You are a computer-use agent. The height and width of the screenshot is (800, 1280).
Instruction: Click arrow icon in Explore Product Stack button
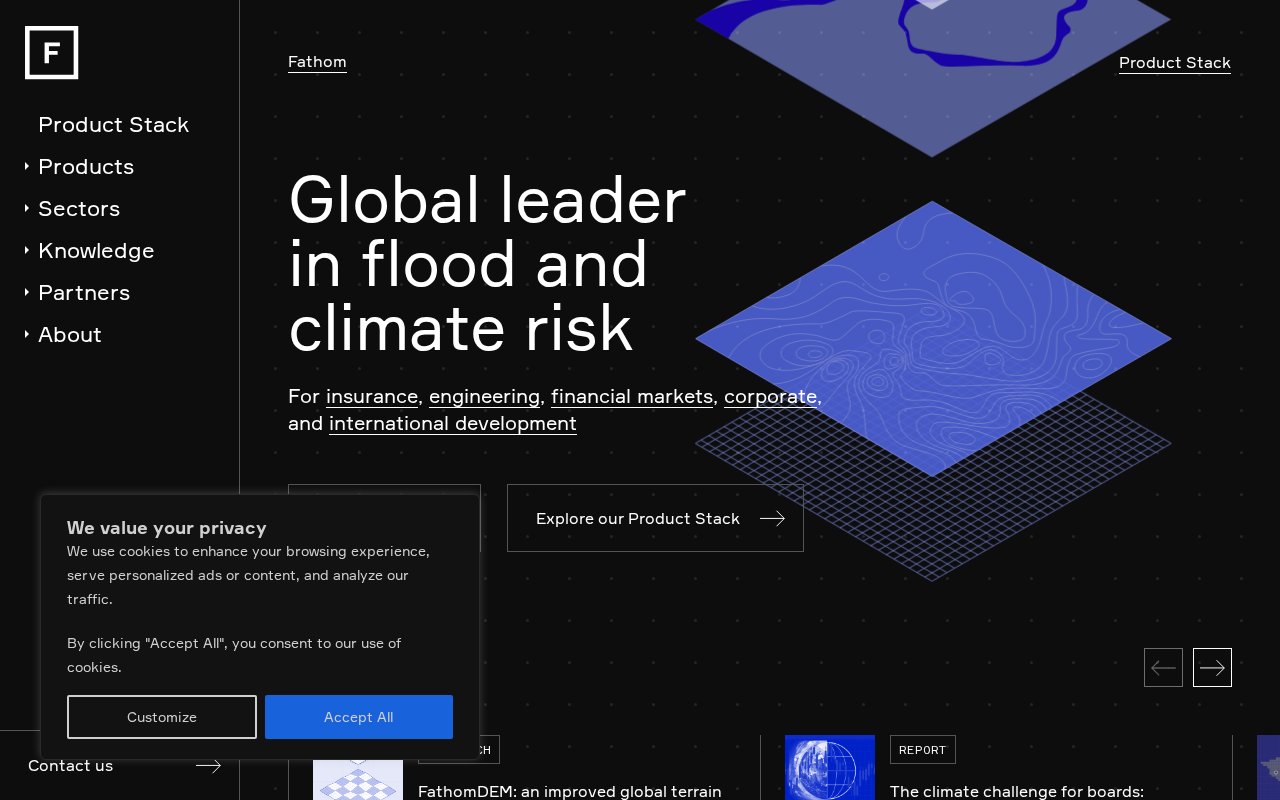(x=772, y=518)
